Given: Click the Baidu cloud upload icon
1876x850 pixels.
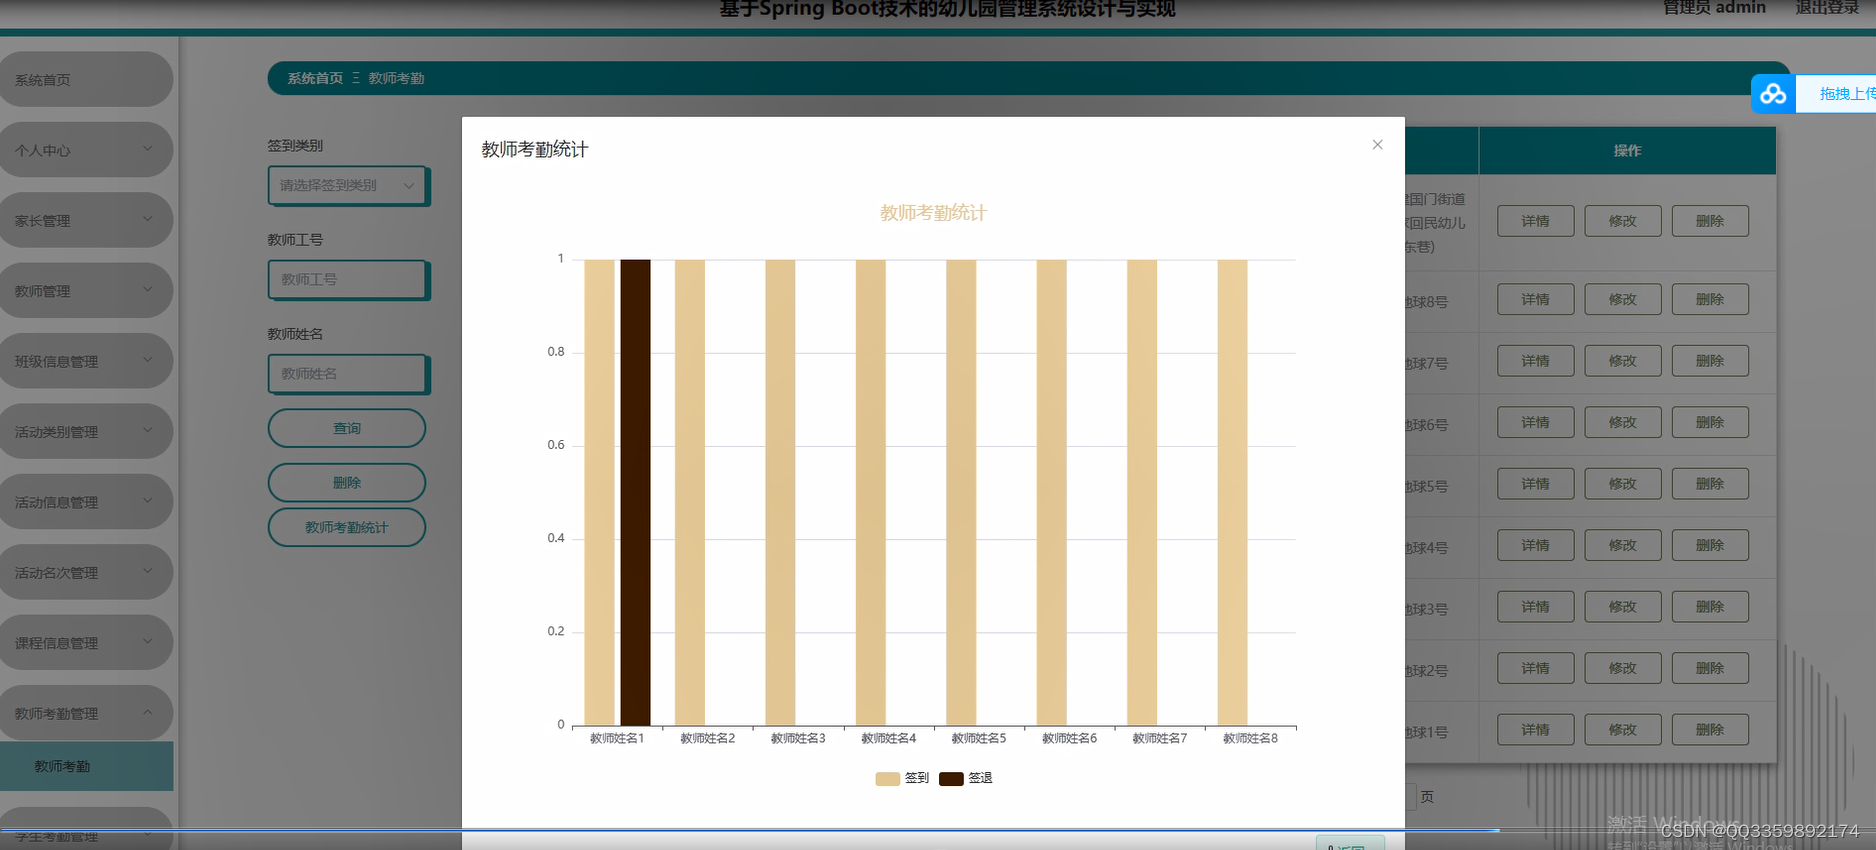Looking at the screenshot, I should 1773,94.
